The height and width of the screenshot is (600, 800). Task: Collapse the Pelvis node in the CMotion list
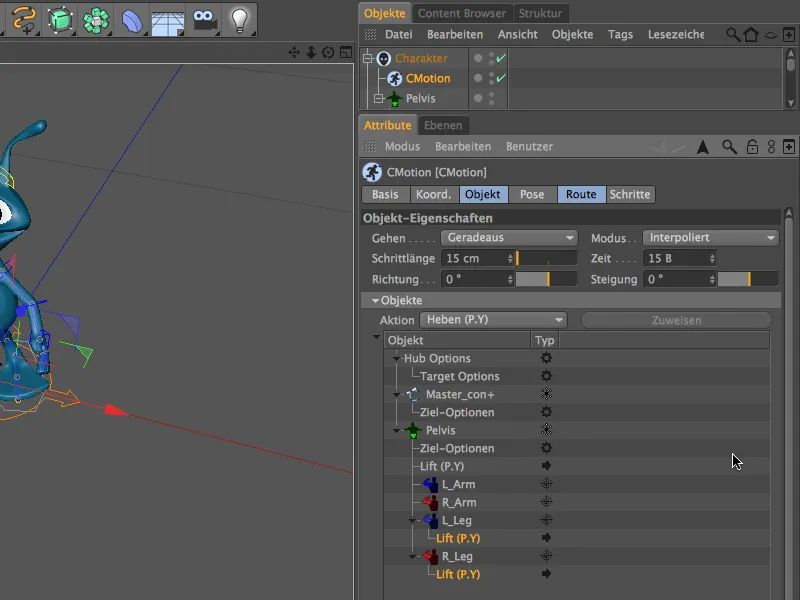coord(396,431)
